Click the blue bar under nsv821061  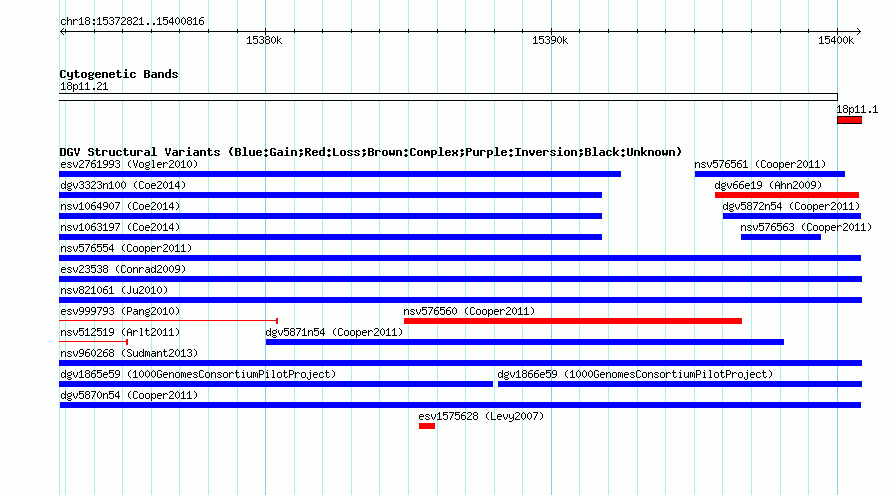[x=460, y=300]
